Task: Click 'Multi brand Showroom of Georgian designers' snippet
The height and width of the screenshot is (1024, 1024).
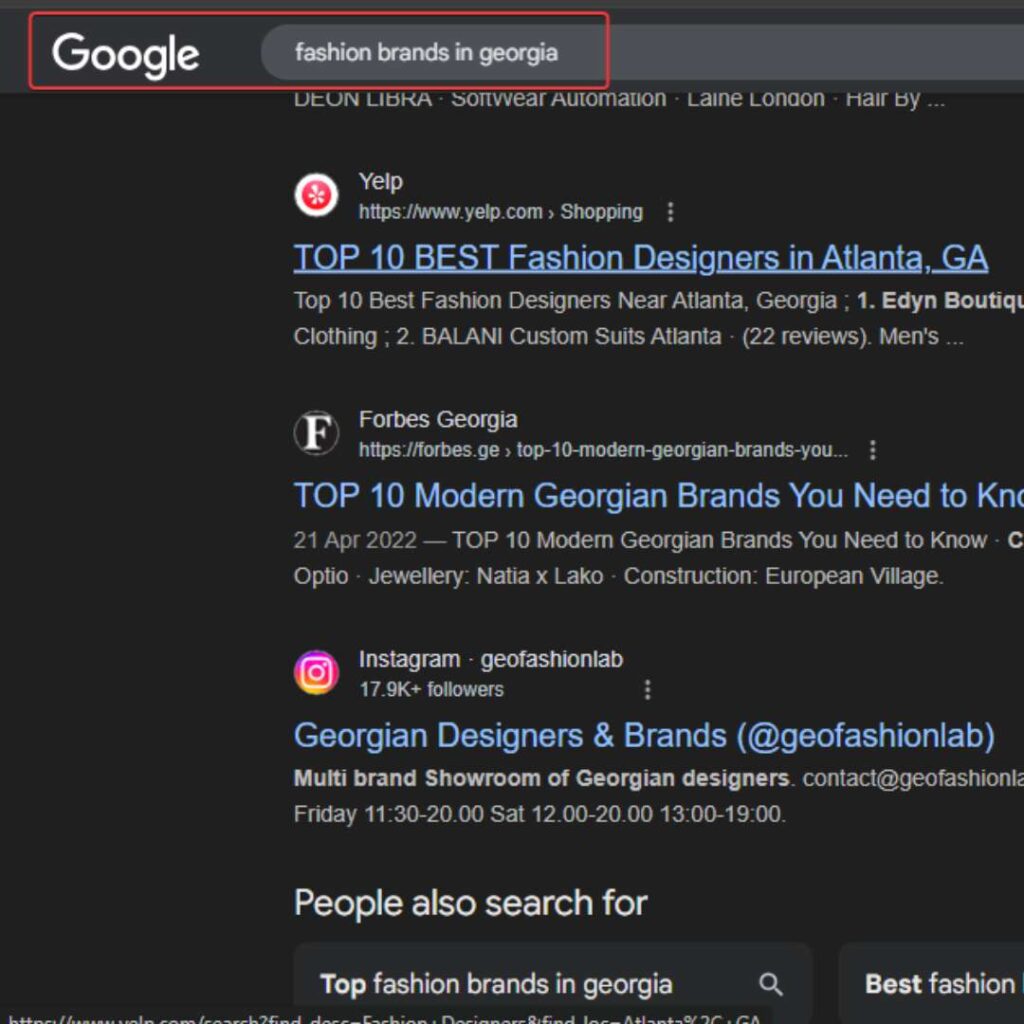Action: point(541,778)
